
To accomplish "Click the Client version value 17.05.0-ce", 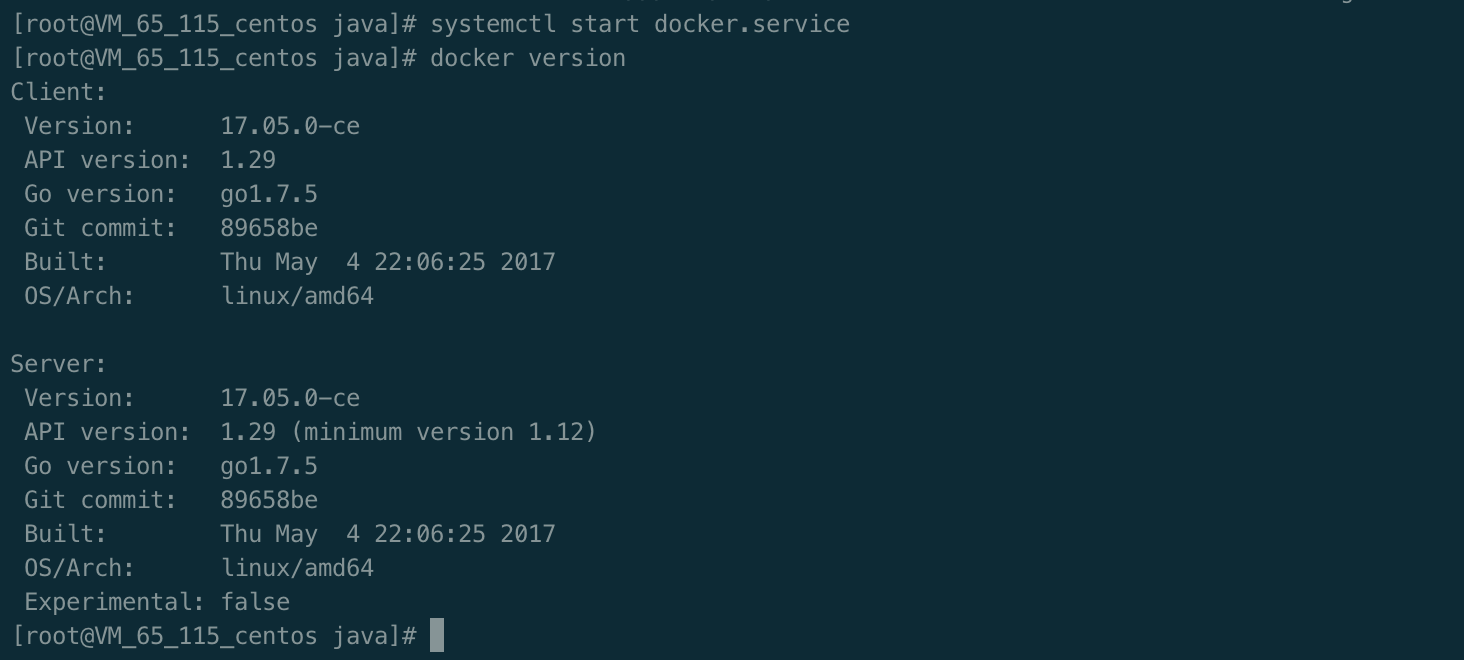I will tap(290, 126).
